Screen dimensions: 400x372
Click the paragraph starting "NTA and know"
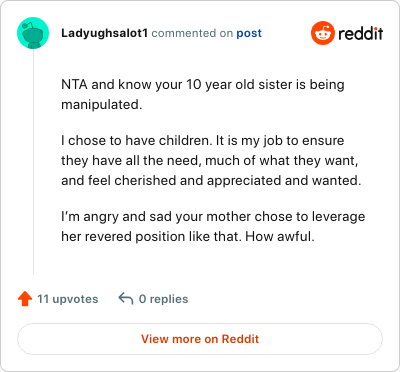[203, 94]
